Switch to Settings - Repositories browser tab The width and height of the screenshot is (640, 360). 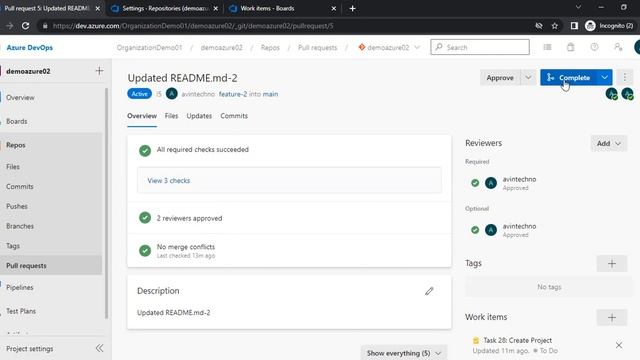(165, 8)
